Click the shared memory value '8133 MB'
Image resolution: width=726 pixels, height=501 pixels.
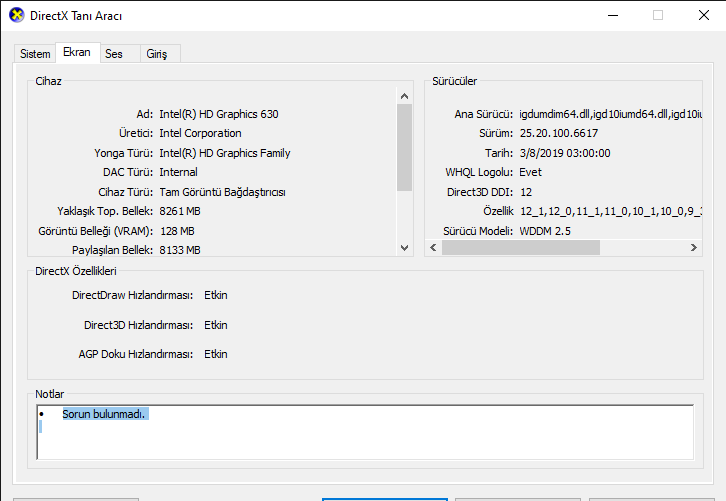point(180,250)
